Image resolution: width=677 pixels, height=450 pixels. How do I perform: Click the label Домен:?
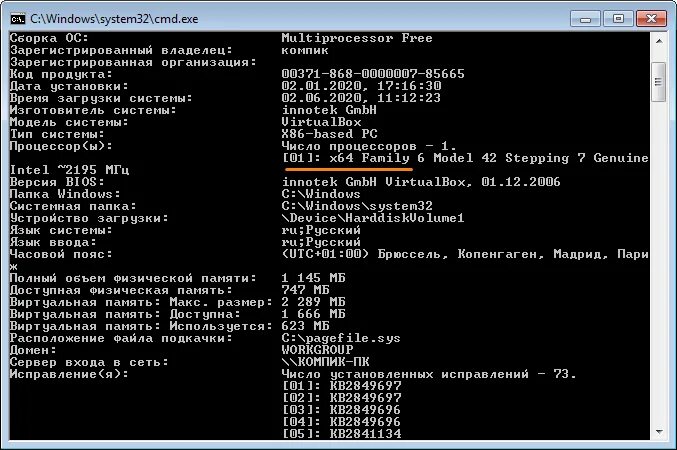point(33,350)
